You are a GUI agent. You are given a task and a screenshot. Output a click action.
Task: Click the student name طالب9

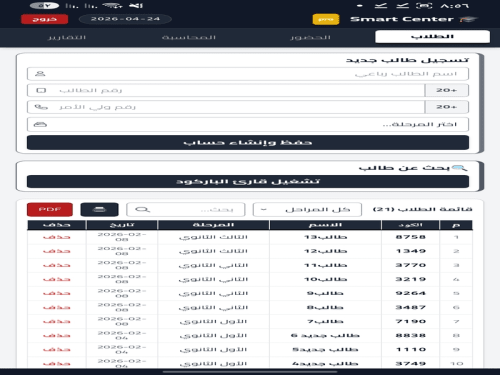pos(325,293)
